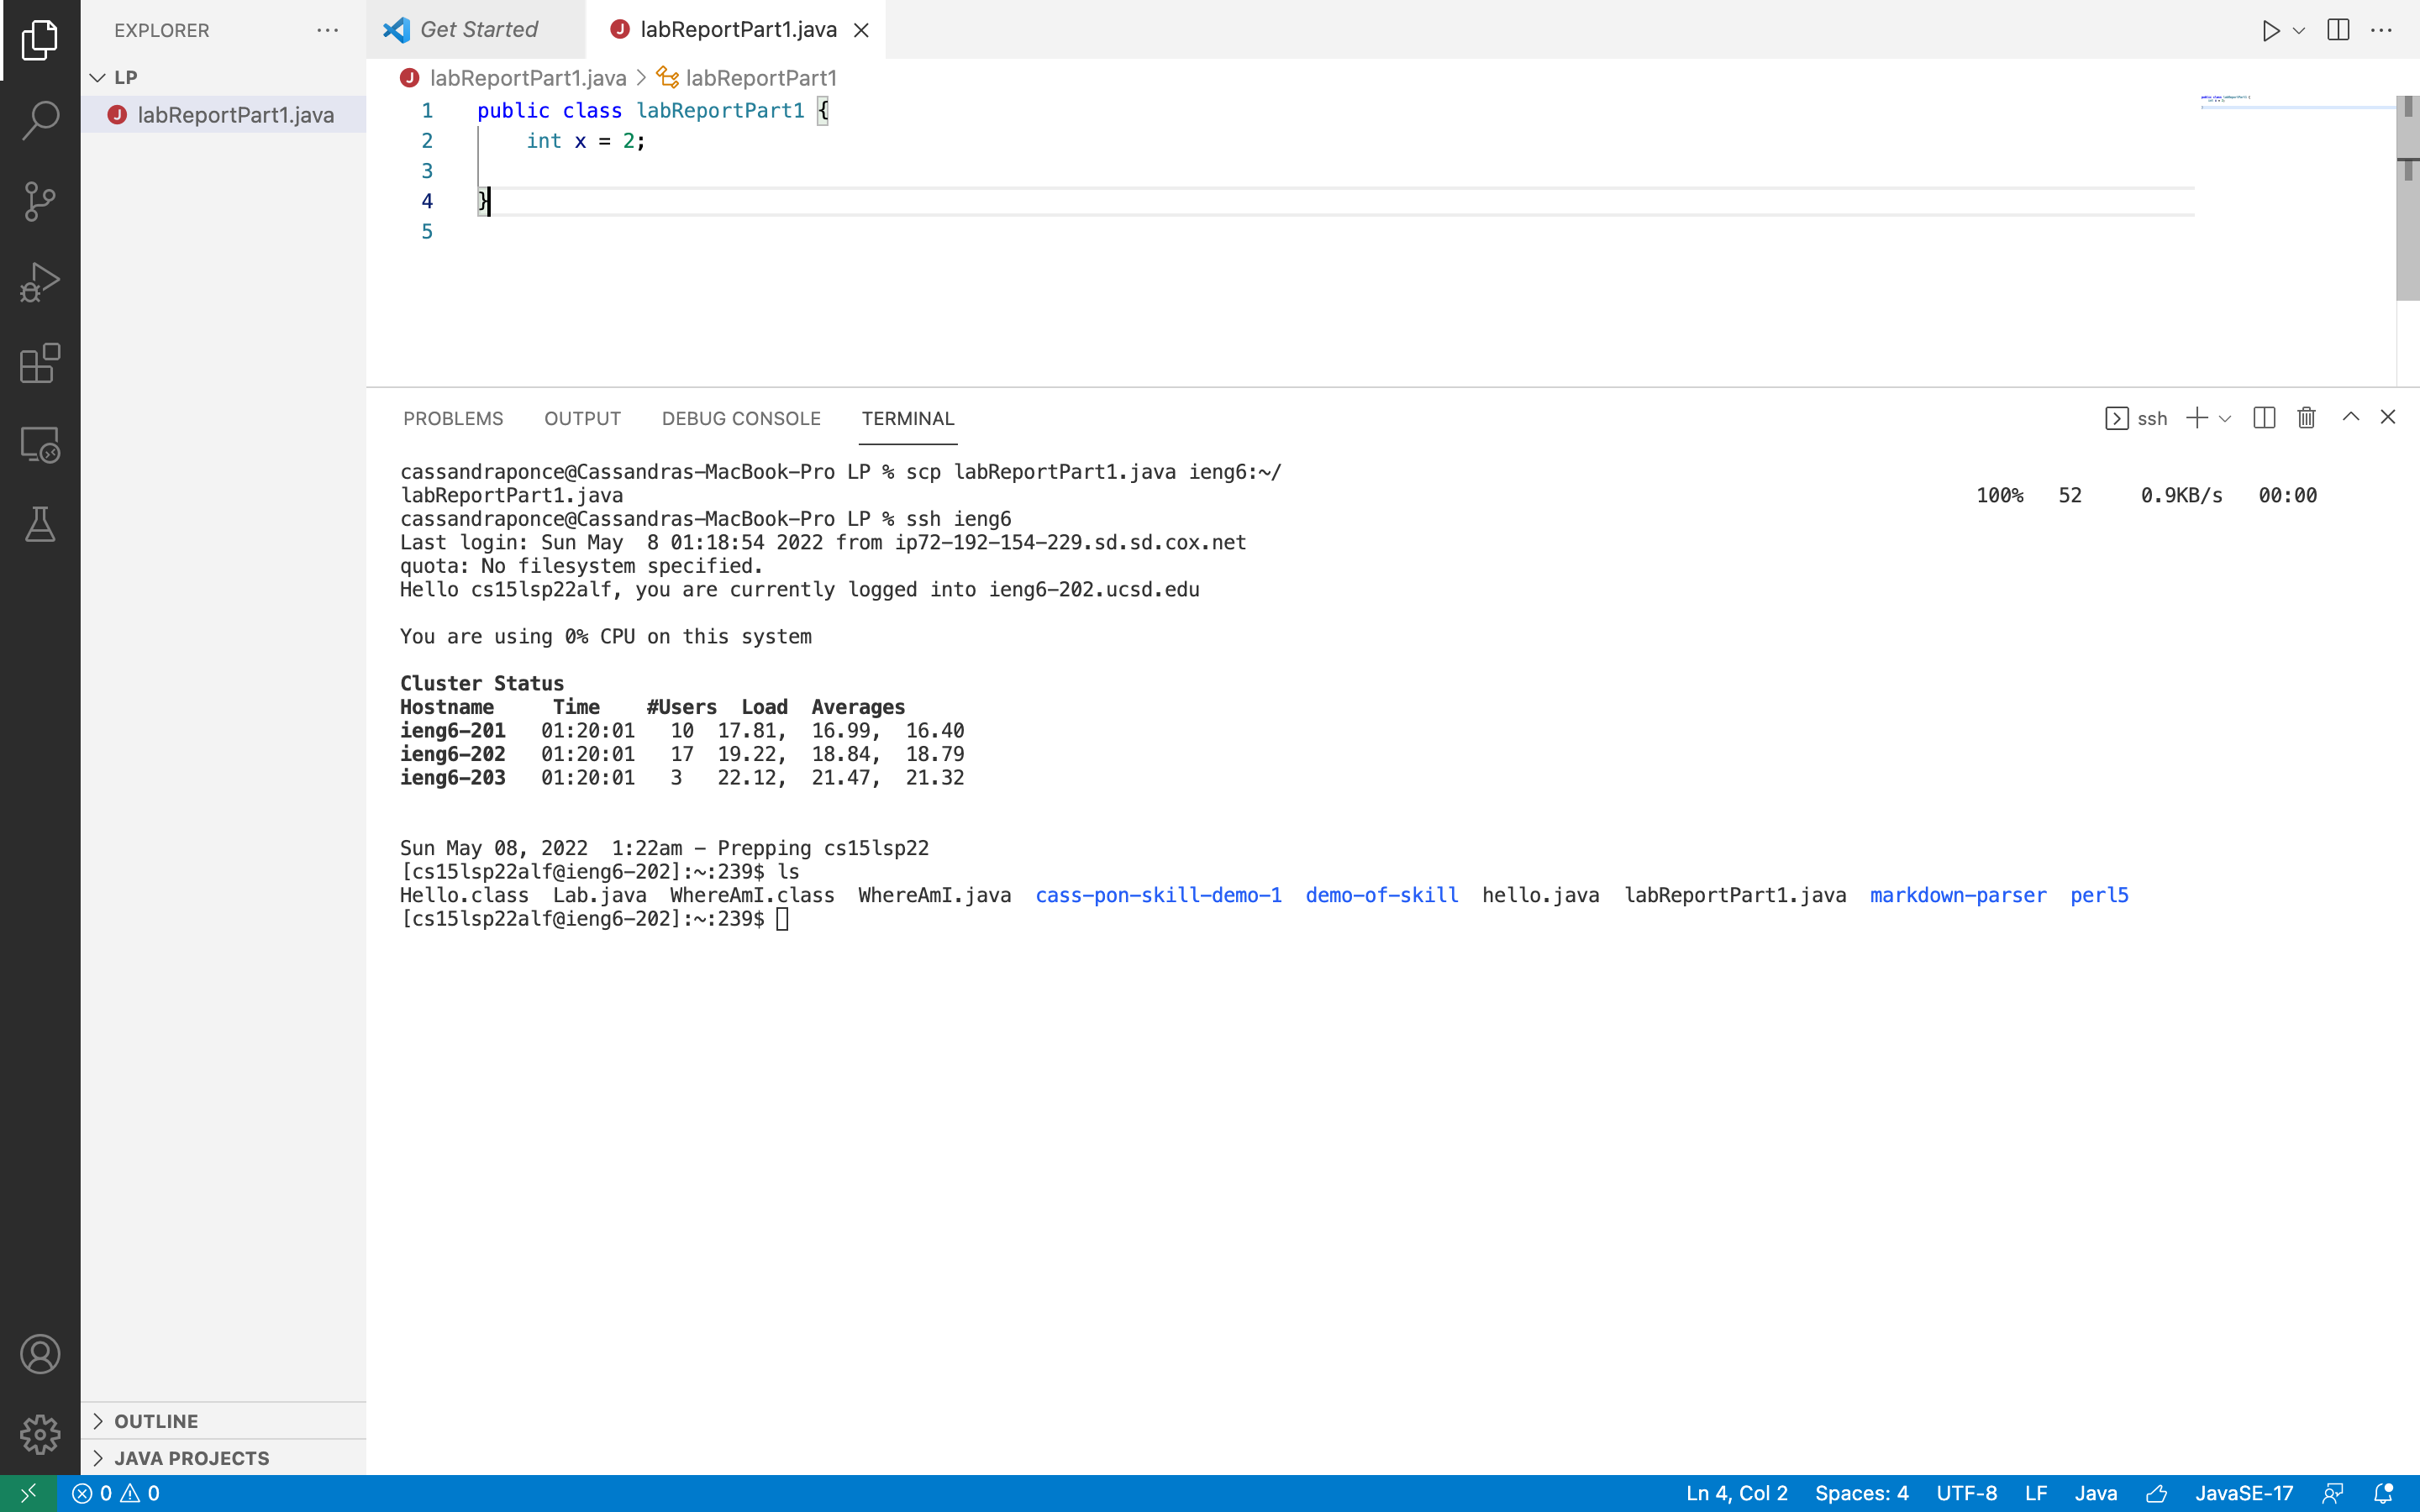Screen dimensions: 2420x1512
Task: Close the bottom panel
Action: pos(2388,417)
